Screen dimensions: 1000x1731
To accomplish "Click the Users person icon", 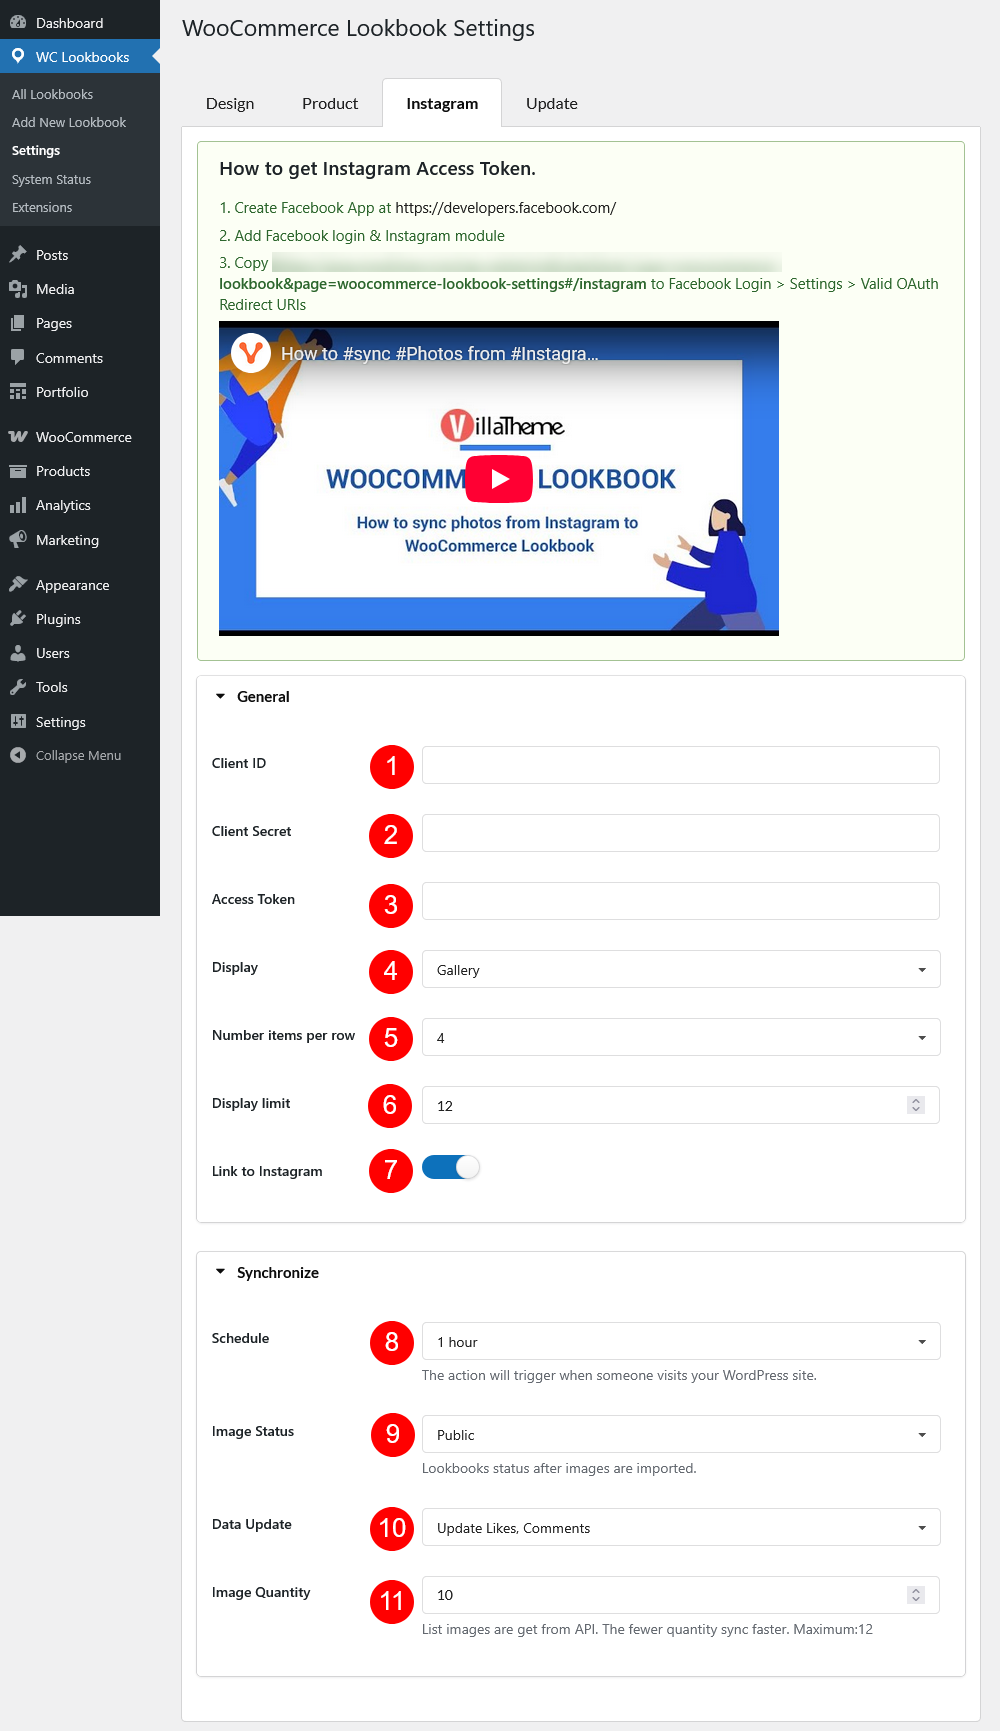I will 18,653.
